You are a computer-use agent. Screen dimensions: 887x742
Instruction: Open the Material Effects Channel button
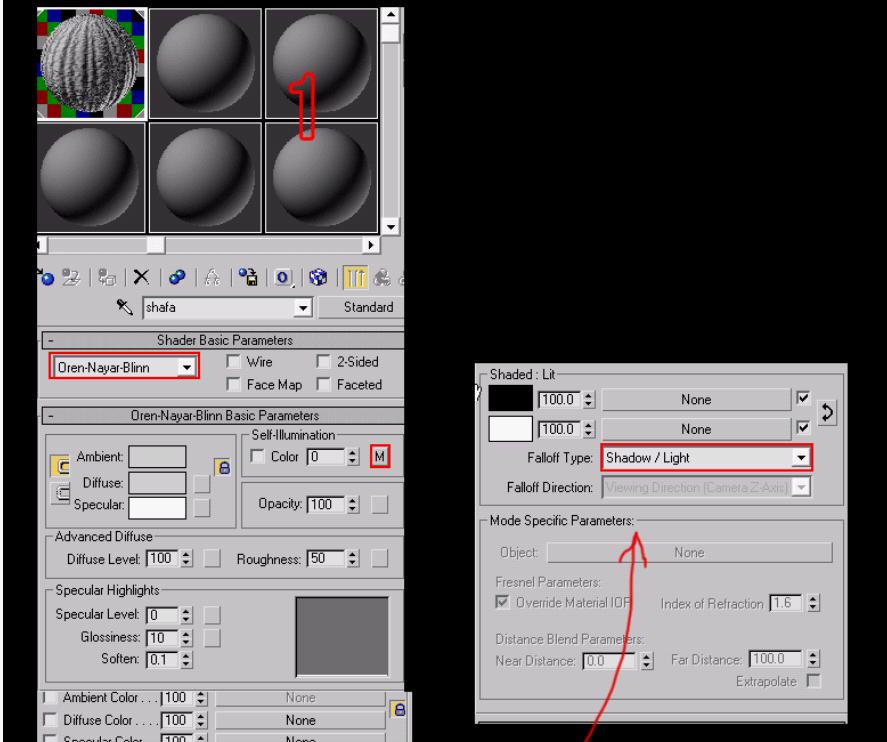point(283,278)
